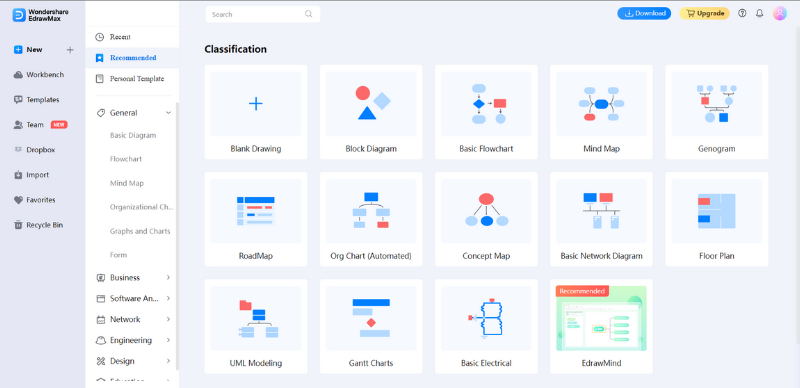Open the Basic Network Diagram template
This screenshot has width=800, height=388.
(x=602, y=219)
